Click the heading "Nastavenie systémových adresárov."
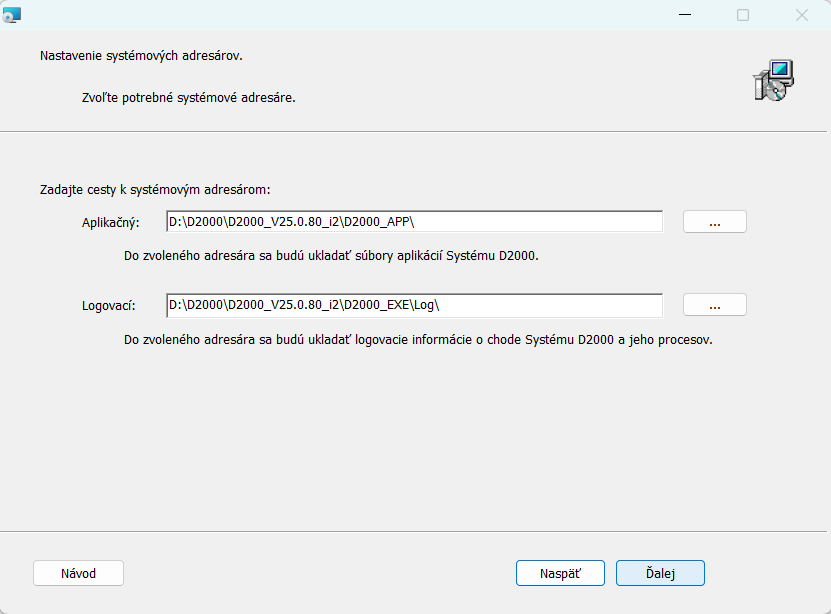The height and width of the screenshot is (614, 831). (x=141, y=55)
